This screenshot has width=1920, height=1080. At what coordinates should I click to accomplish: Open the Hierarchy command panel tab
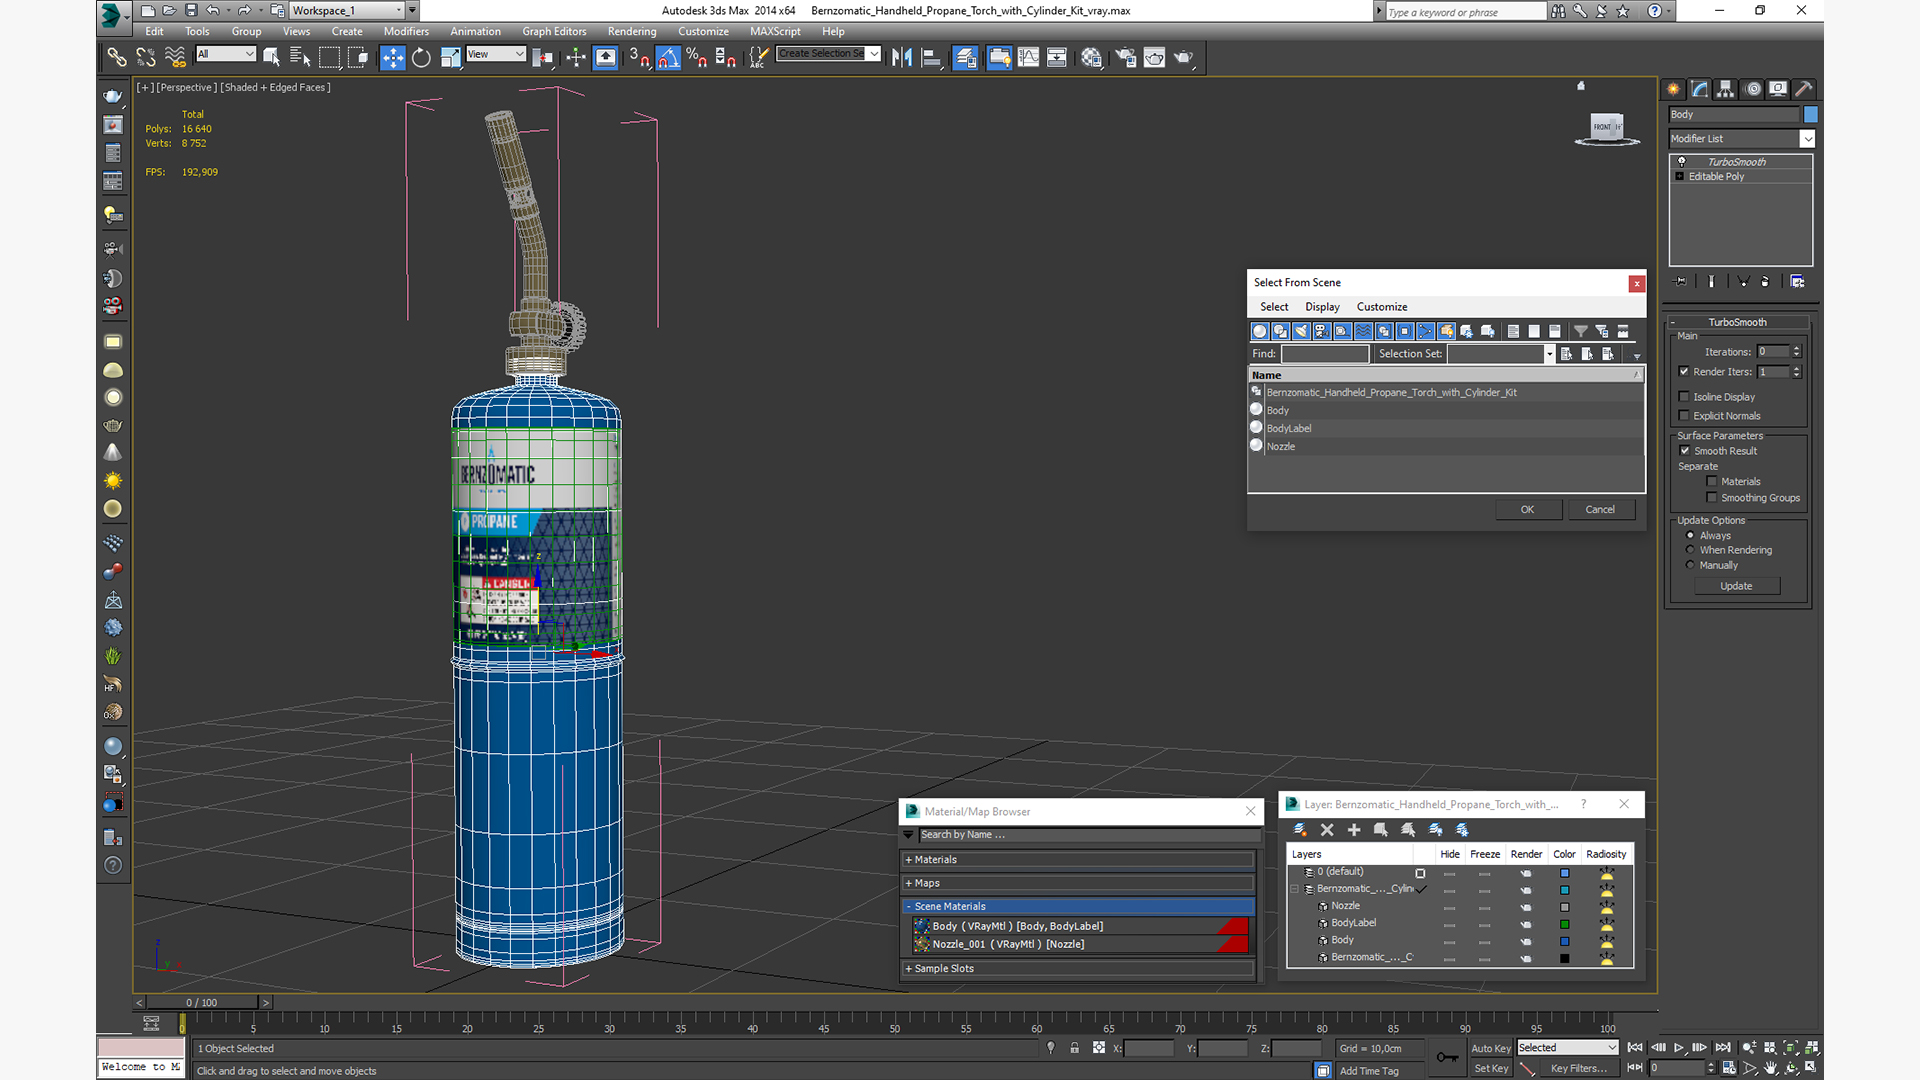1726,89
